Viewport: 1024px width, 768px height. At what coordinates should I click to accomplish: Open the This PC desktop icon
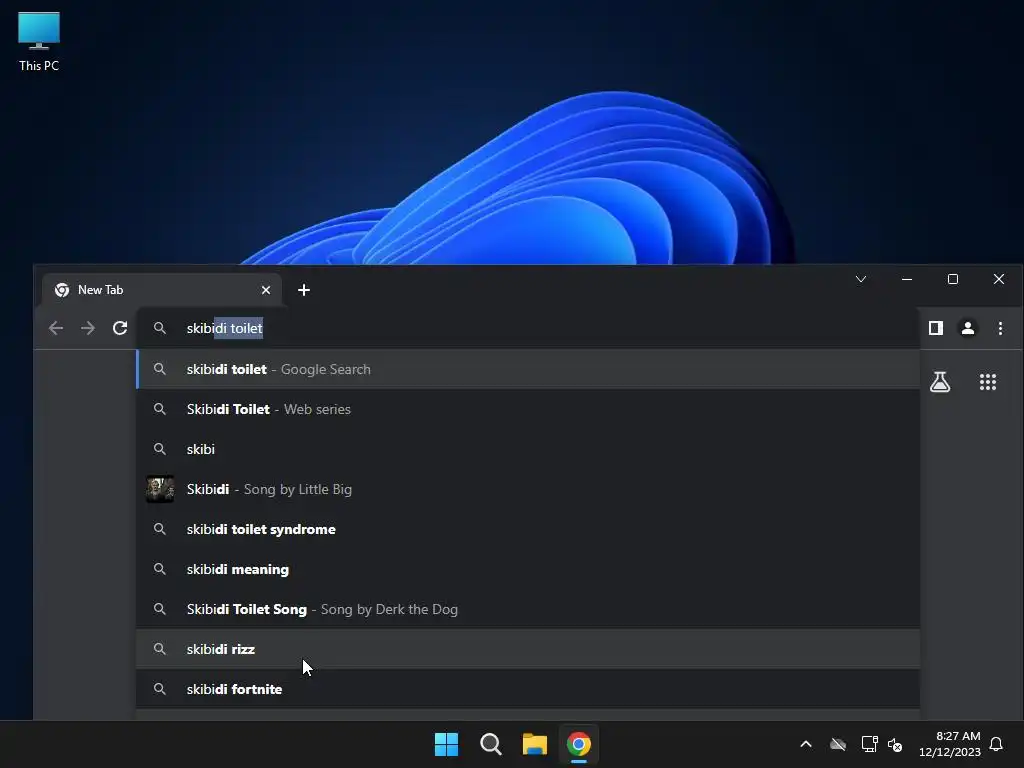pyautogui.click(x=39, y=42)
